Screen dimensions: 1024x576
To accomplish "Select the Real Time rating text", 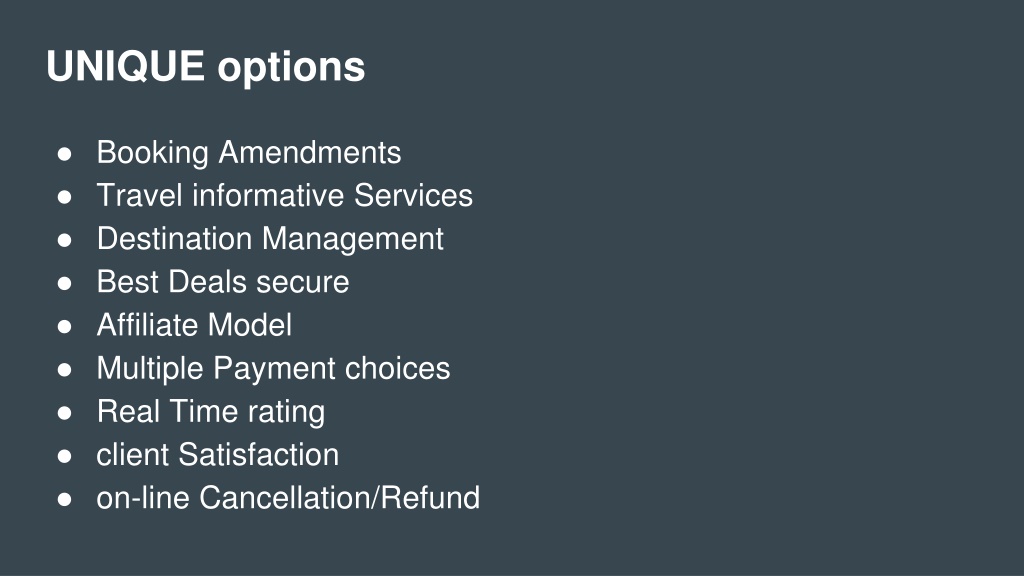I will click(210, 412).
